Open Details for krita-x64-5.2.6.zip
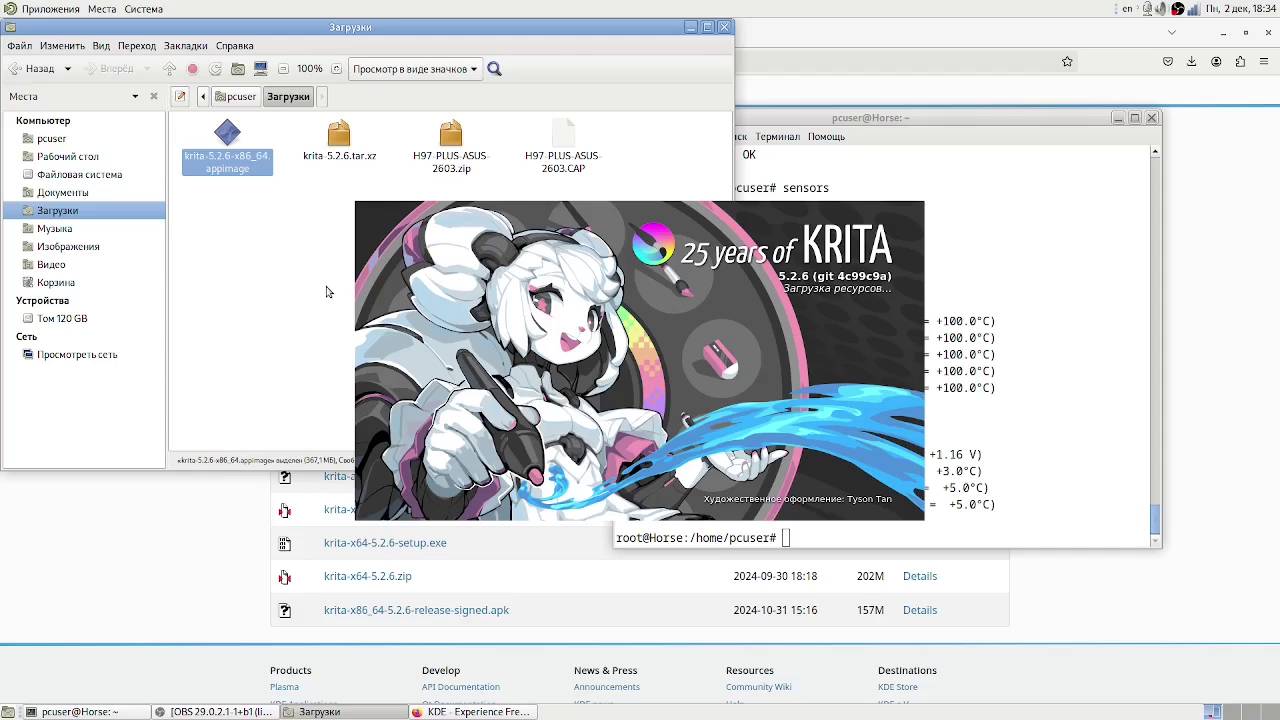Screen dimensions: 1280x720 point(920,576)
